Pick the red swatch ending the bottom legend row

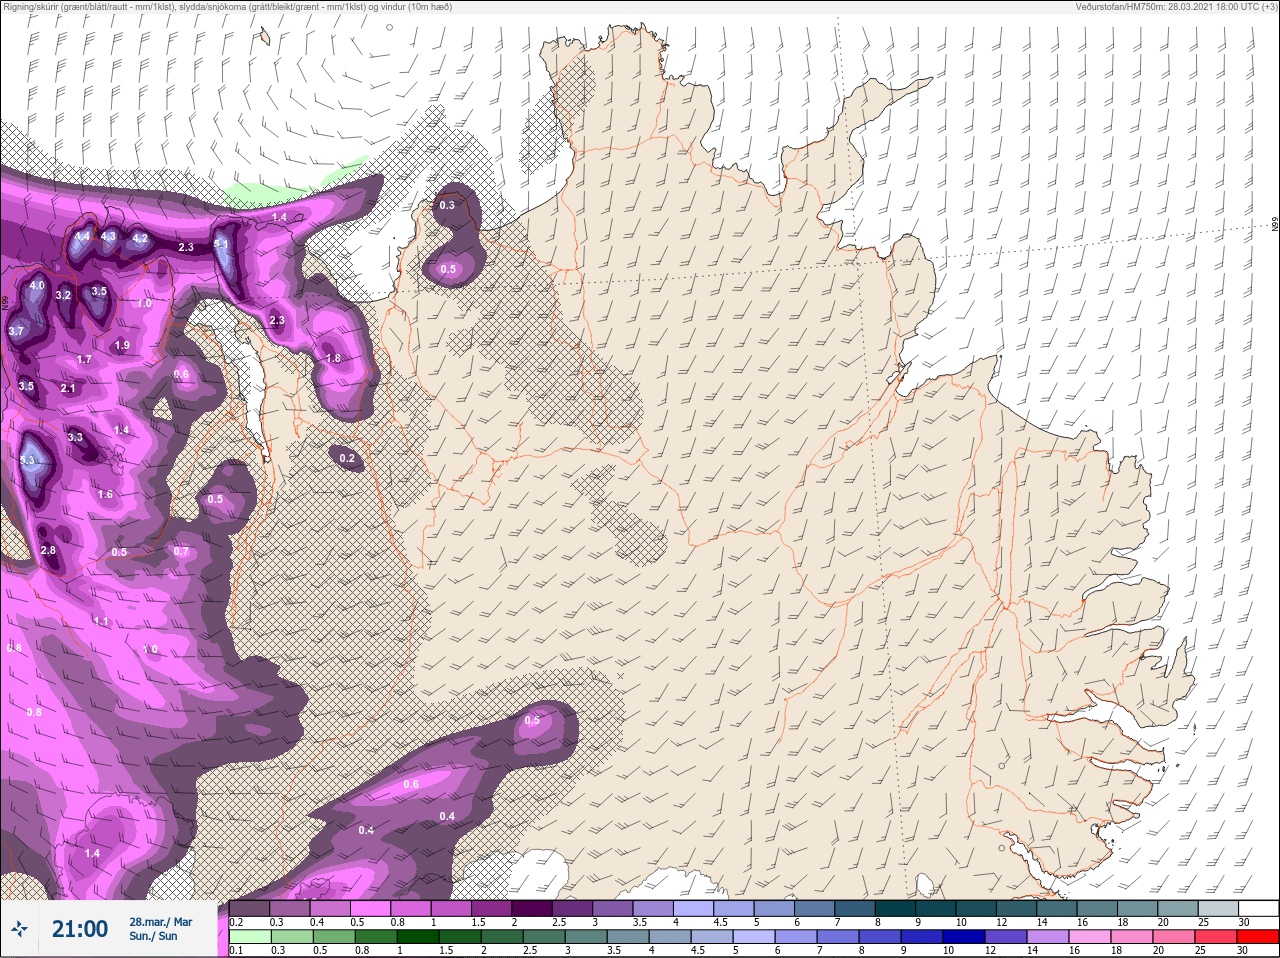tap(1258, 937)
